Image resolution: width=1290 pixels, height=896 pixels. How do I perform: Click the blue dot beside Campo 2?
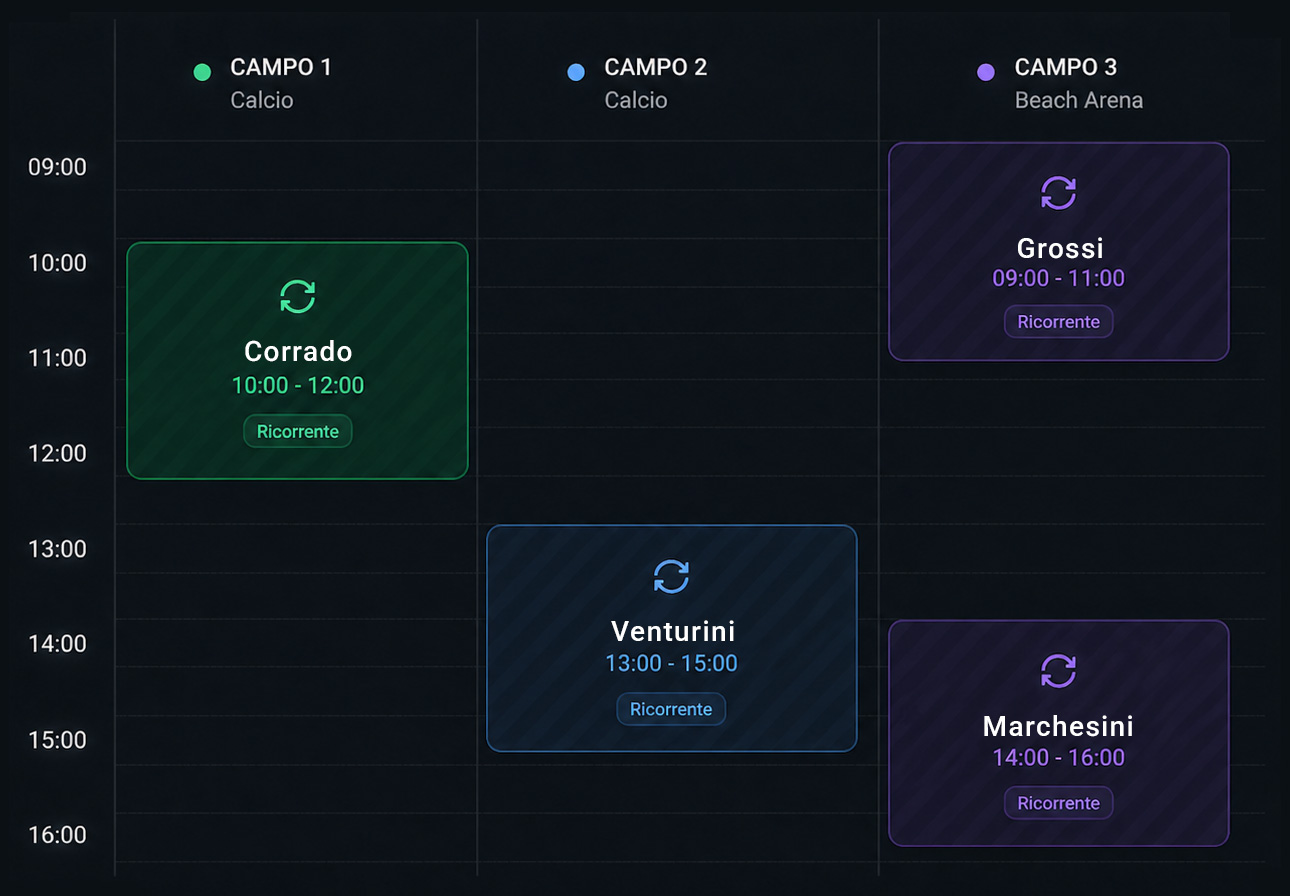(x=576, y=72)
